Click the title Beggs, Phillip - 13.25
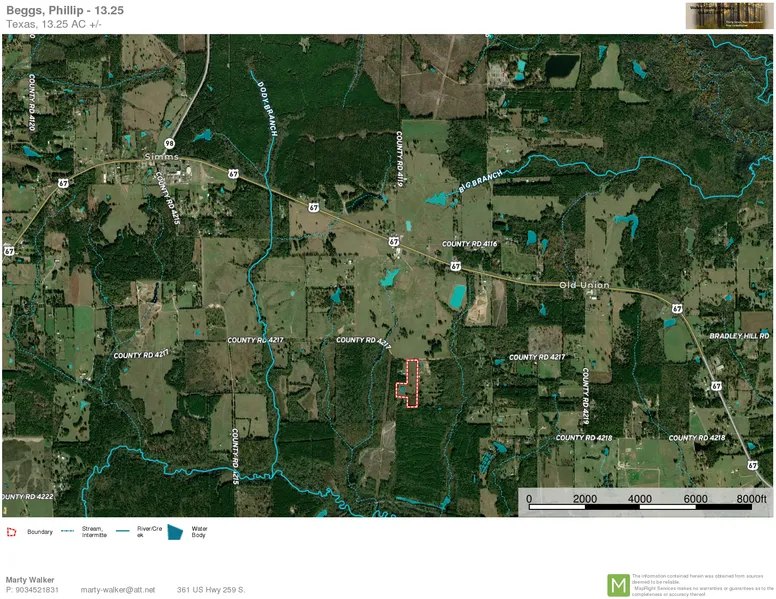776x599 pixels. pos(65,10)
